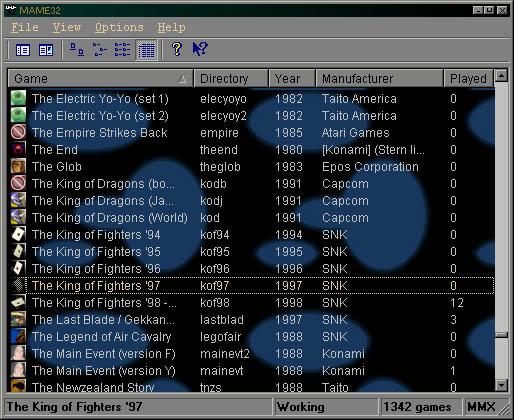Select The King of Dragons (World)
514x420 pixels.
(110, 218)
